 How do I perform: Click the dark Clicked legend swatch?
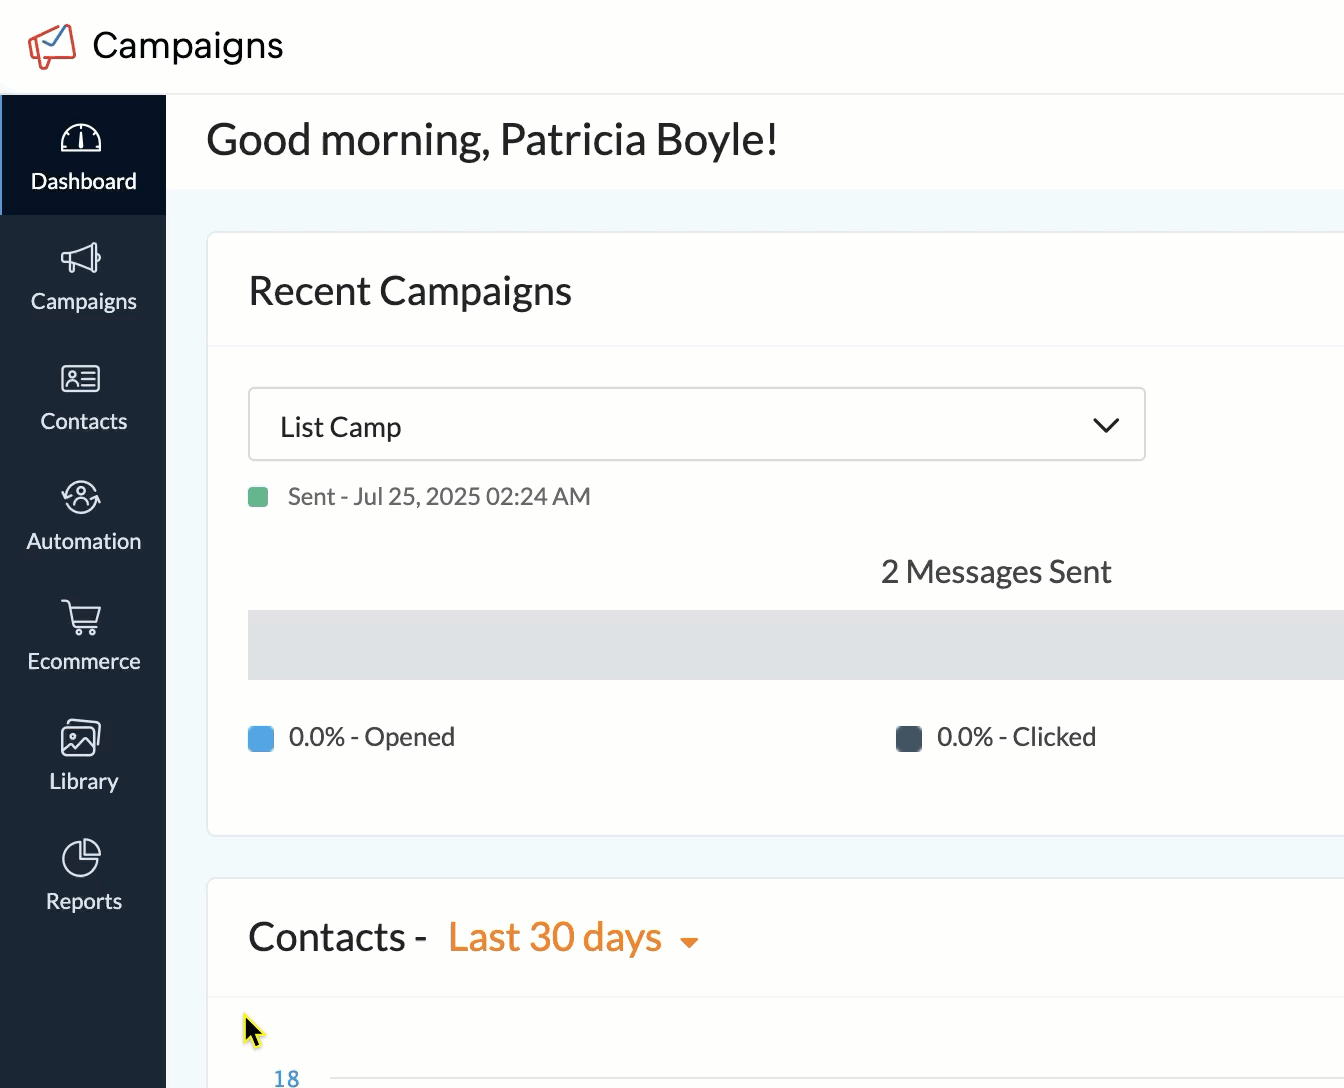[909, 739]
